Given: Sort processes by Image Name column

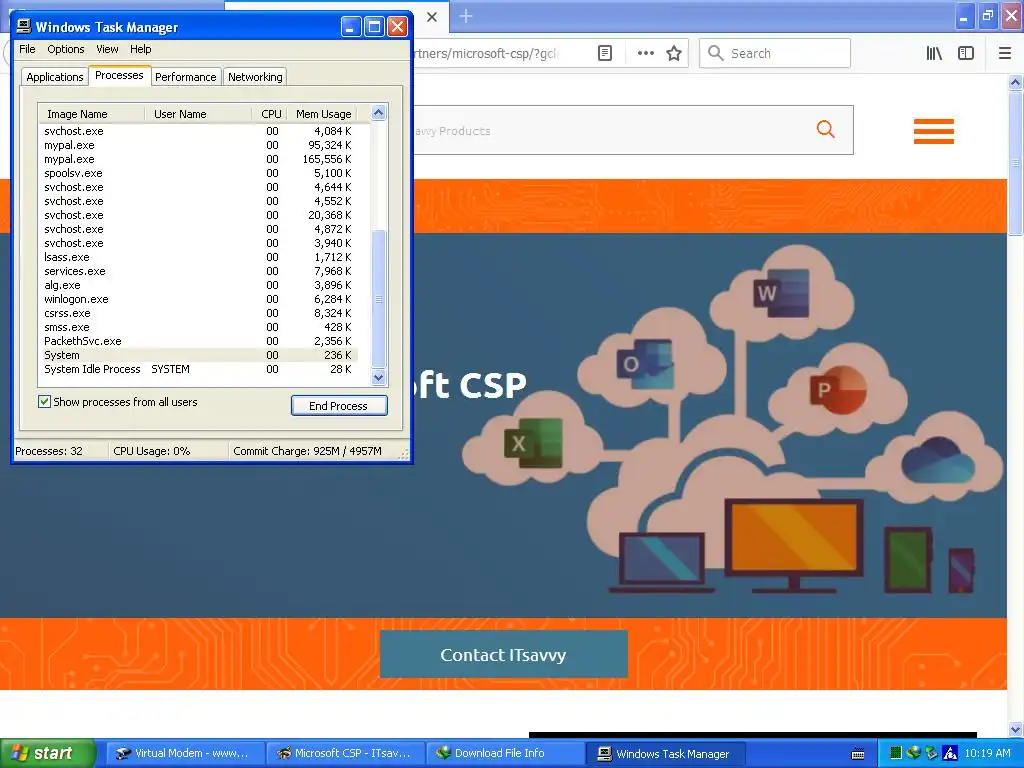Looking at the screenshot, I should 91,114.
